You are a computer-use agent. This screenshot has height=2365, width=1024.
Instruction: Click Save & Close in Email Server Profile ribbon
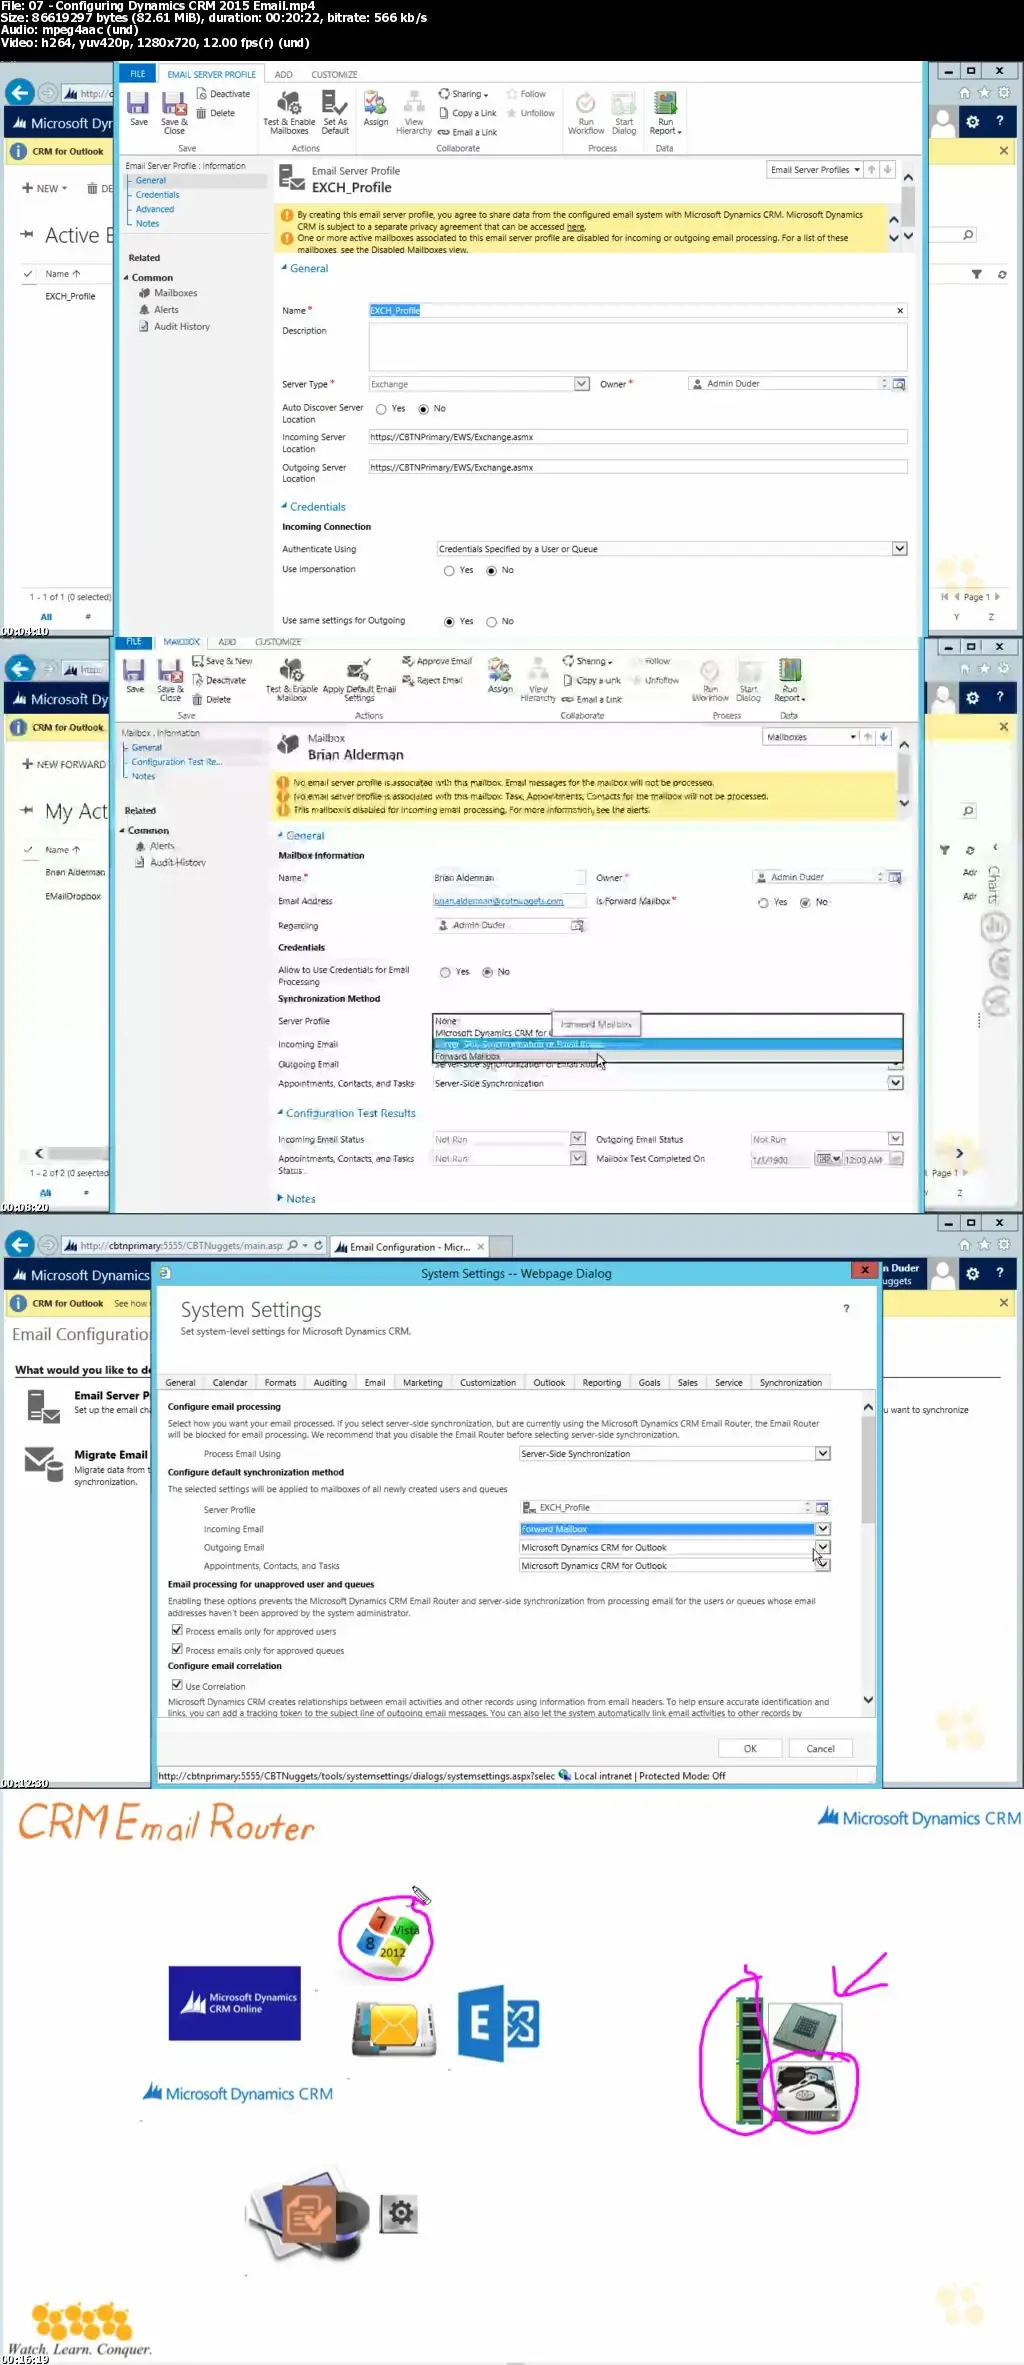174,112
